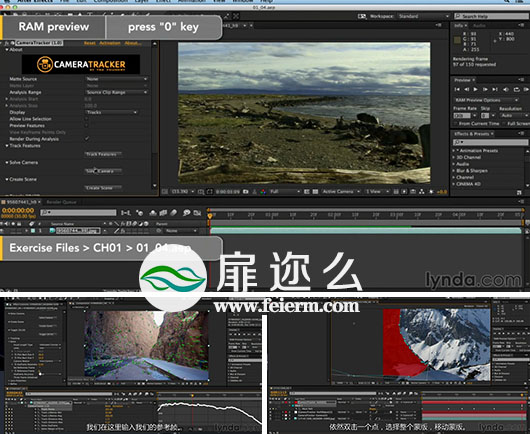The image size is (530, 434).
Task: Step forward one frame in Preview panel
Action: pyautogui.click(x=485, y=90)
